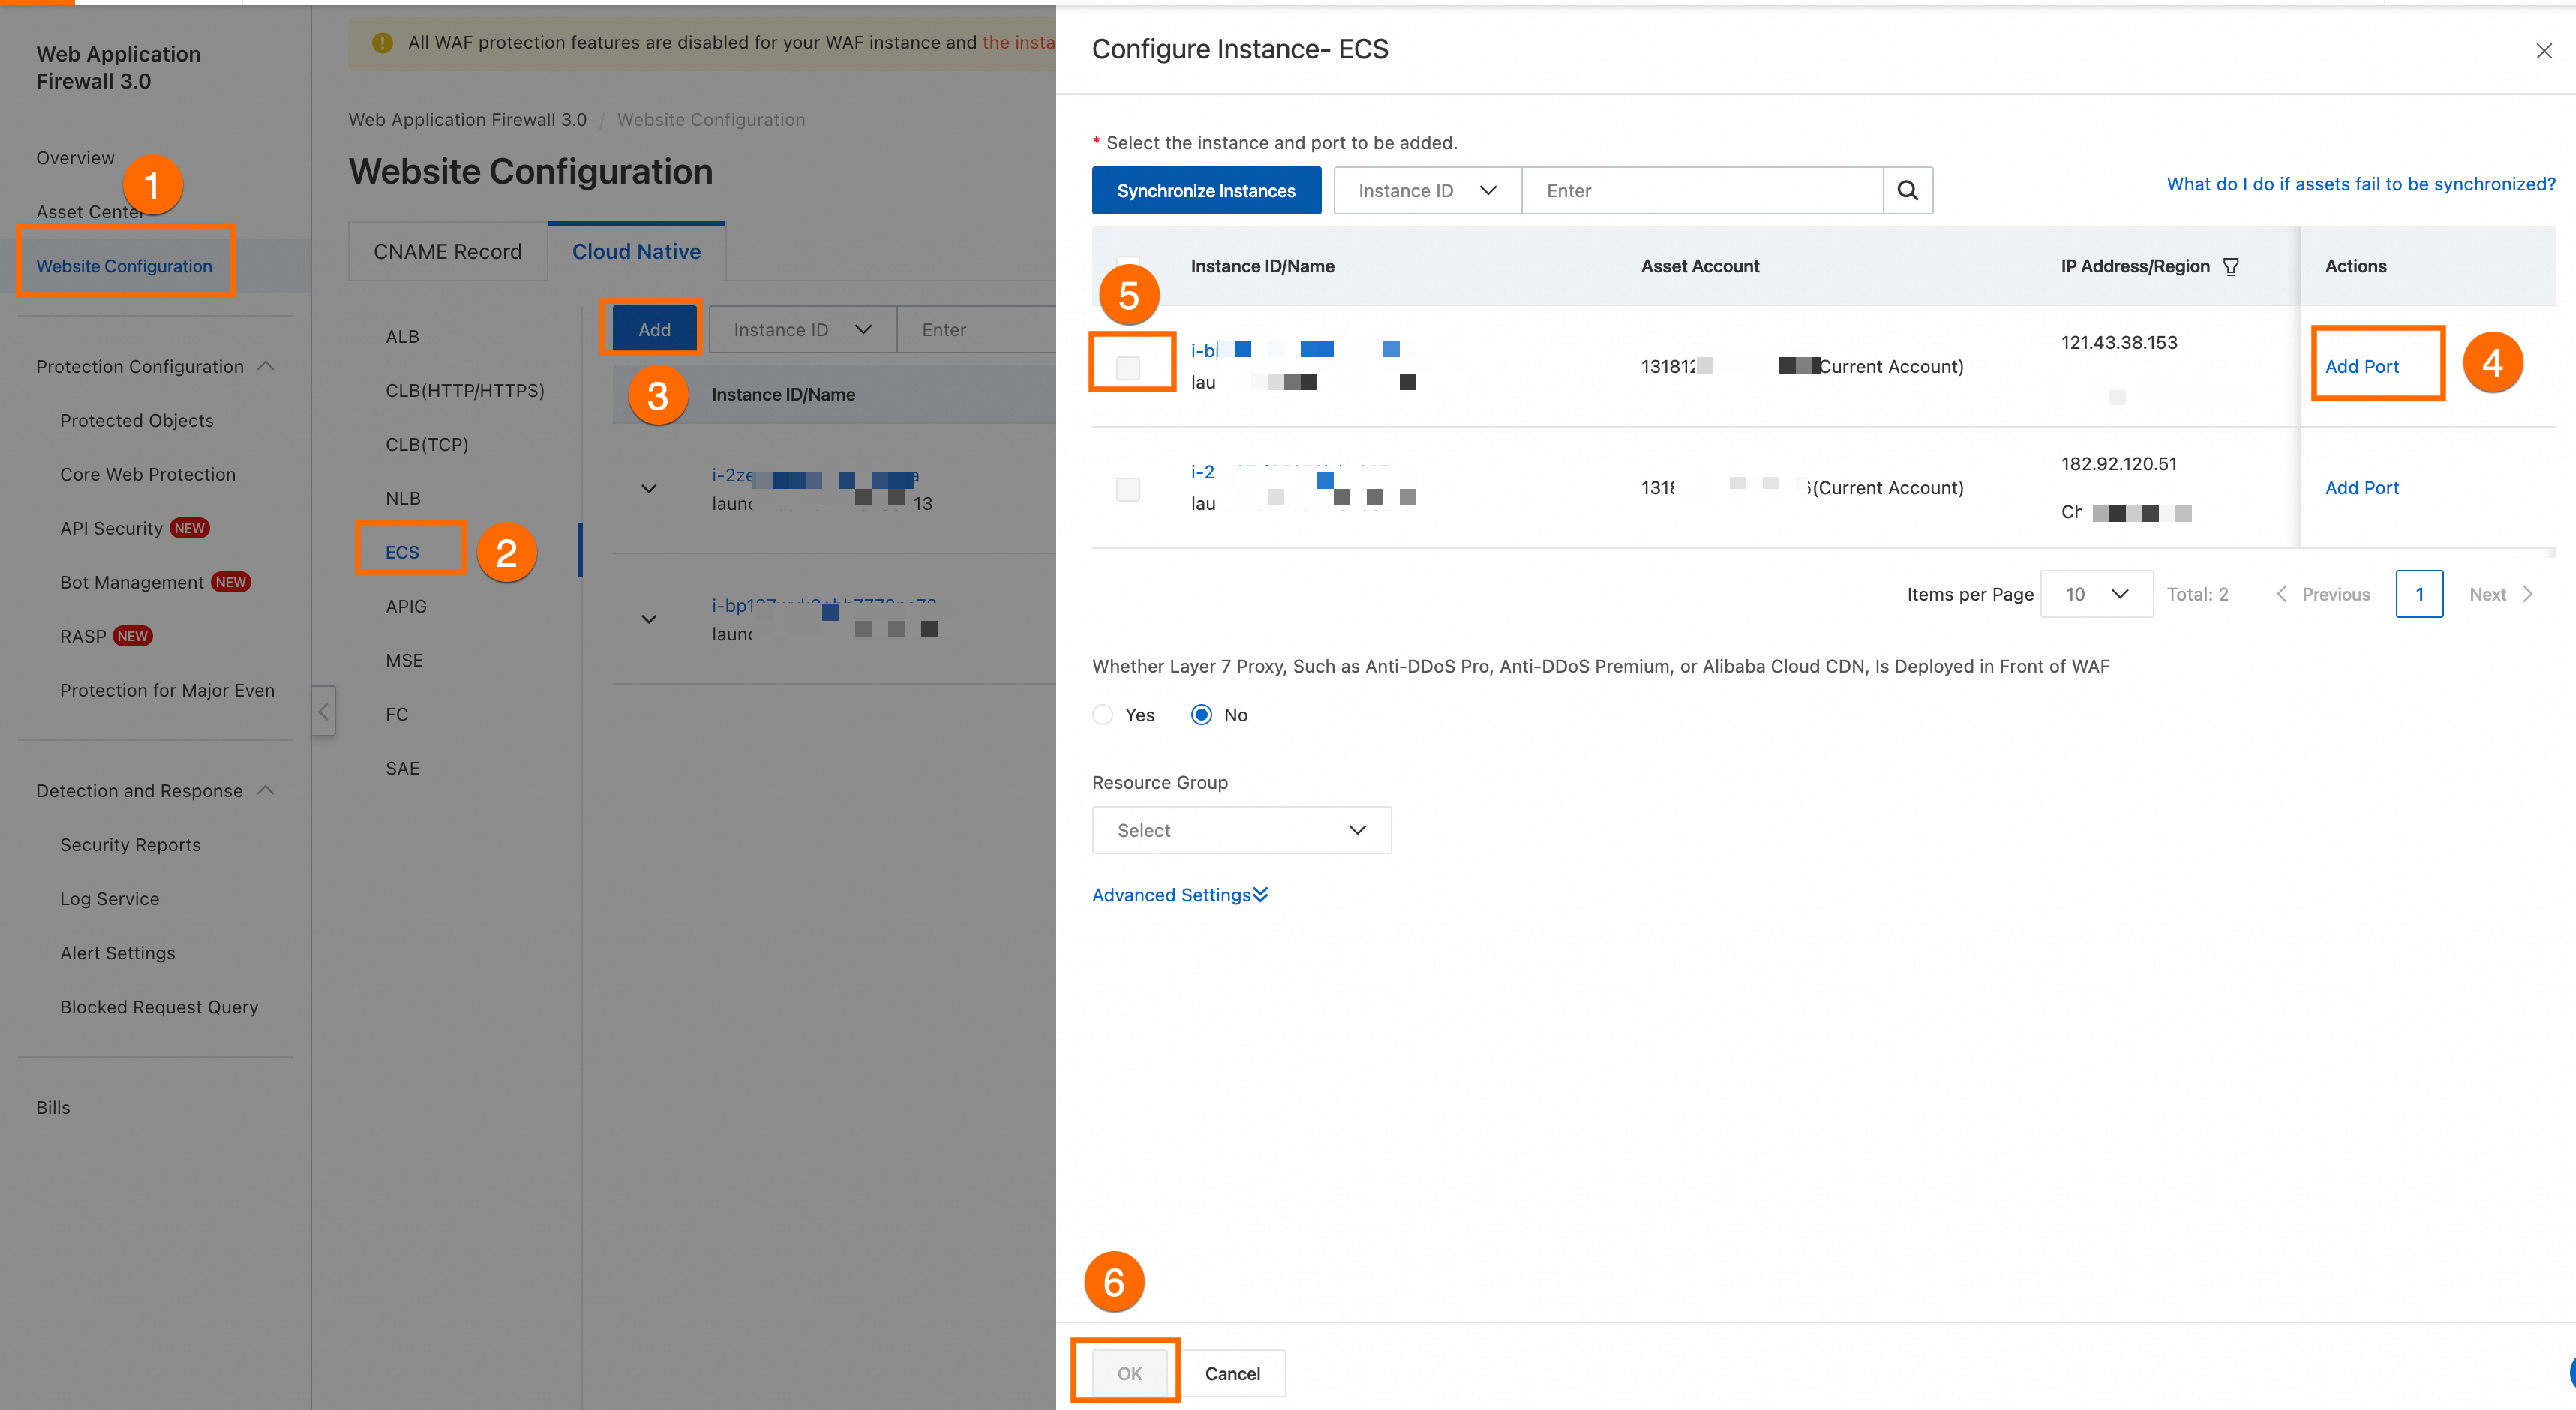The image size is (2576, 1410).
Task: Click Add Port for second instance
Action: [x=2361, y=488]
